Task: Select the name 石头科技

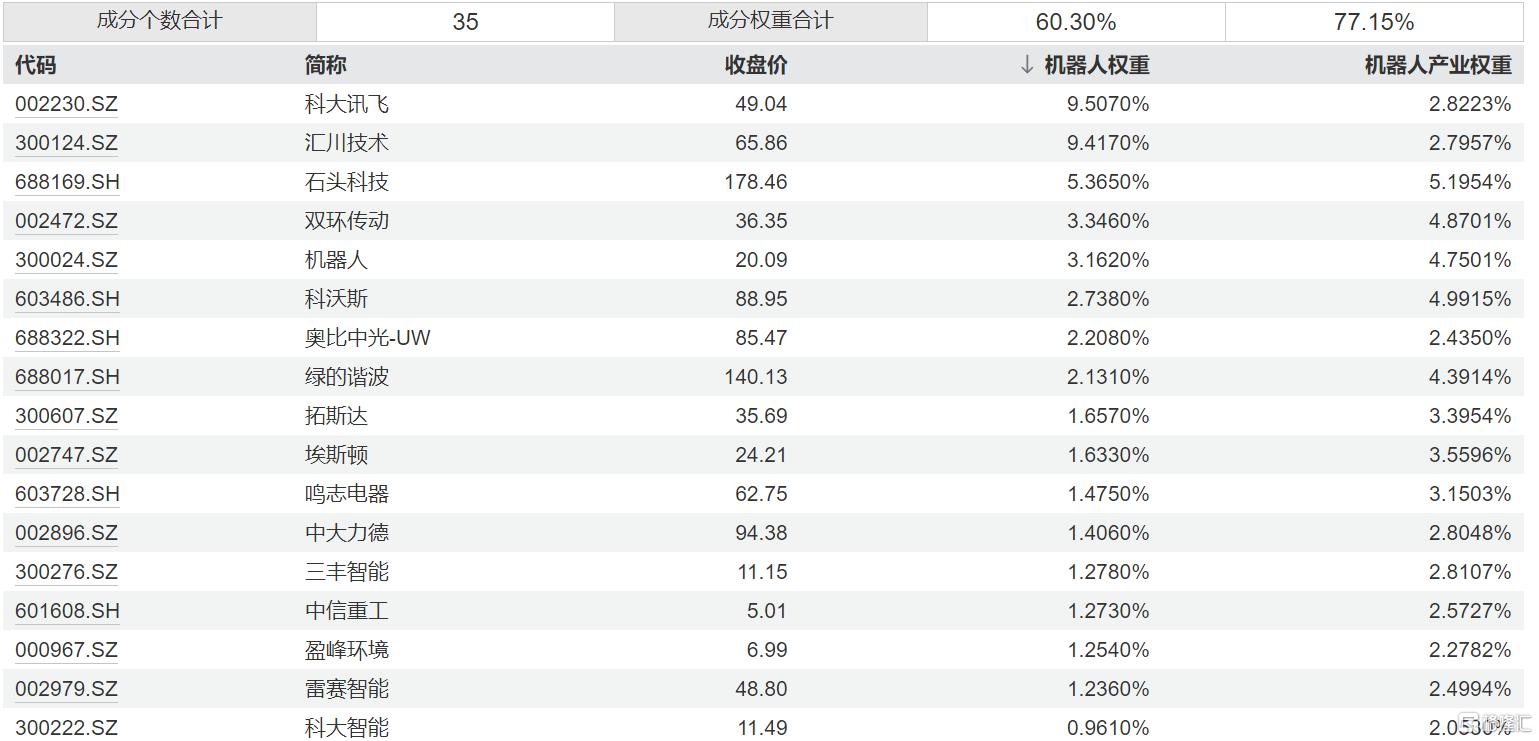Action: coord(347,182)
